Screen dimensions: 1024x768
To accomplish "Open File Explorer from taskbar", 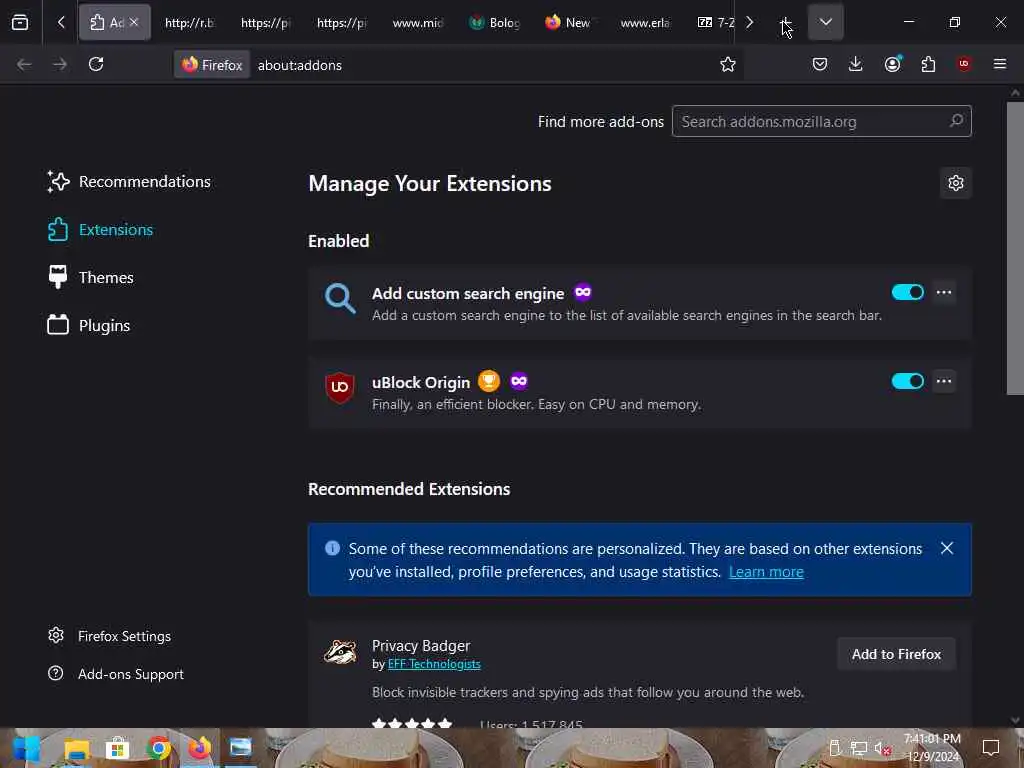I will [x=76, y=748].
